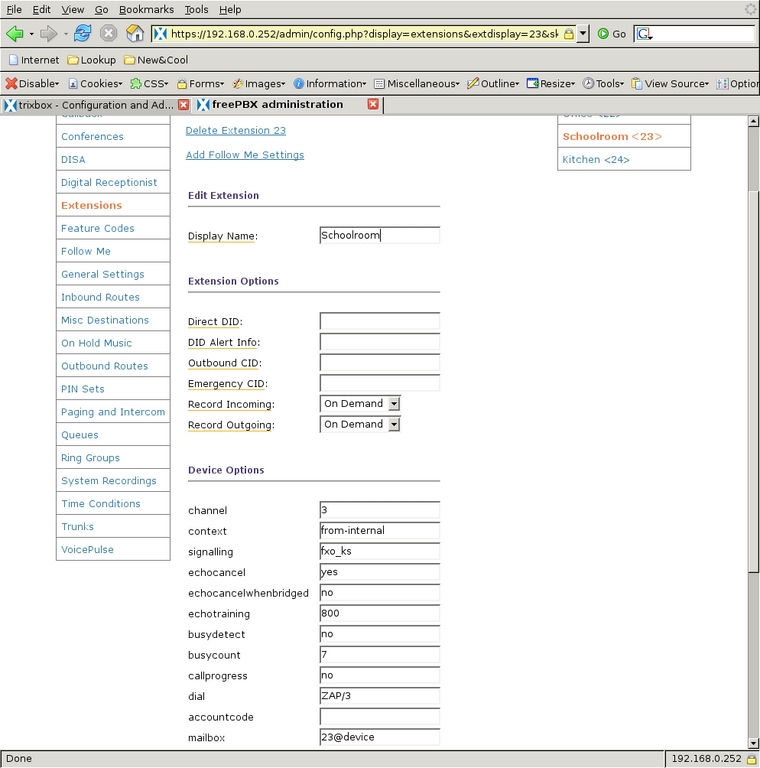Select Kitchen <24> extension
Viewport: 760px width, 768px height.
pos(595,159)
